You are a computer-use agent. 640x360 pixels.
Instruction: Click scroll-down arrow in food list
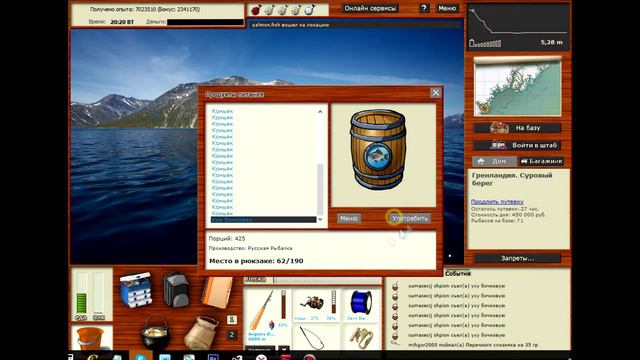(320, 219)
